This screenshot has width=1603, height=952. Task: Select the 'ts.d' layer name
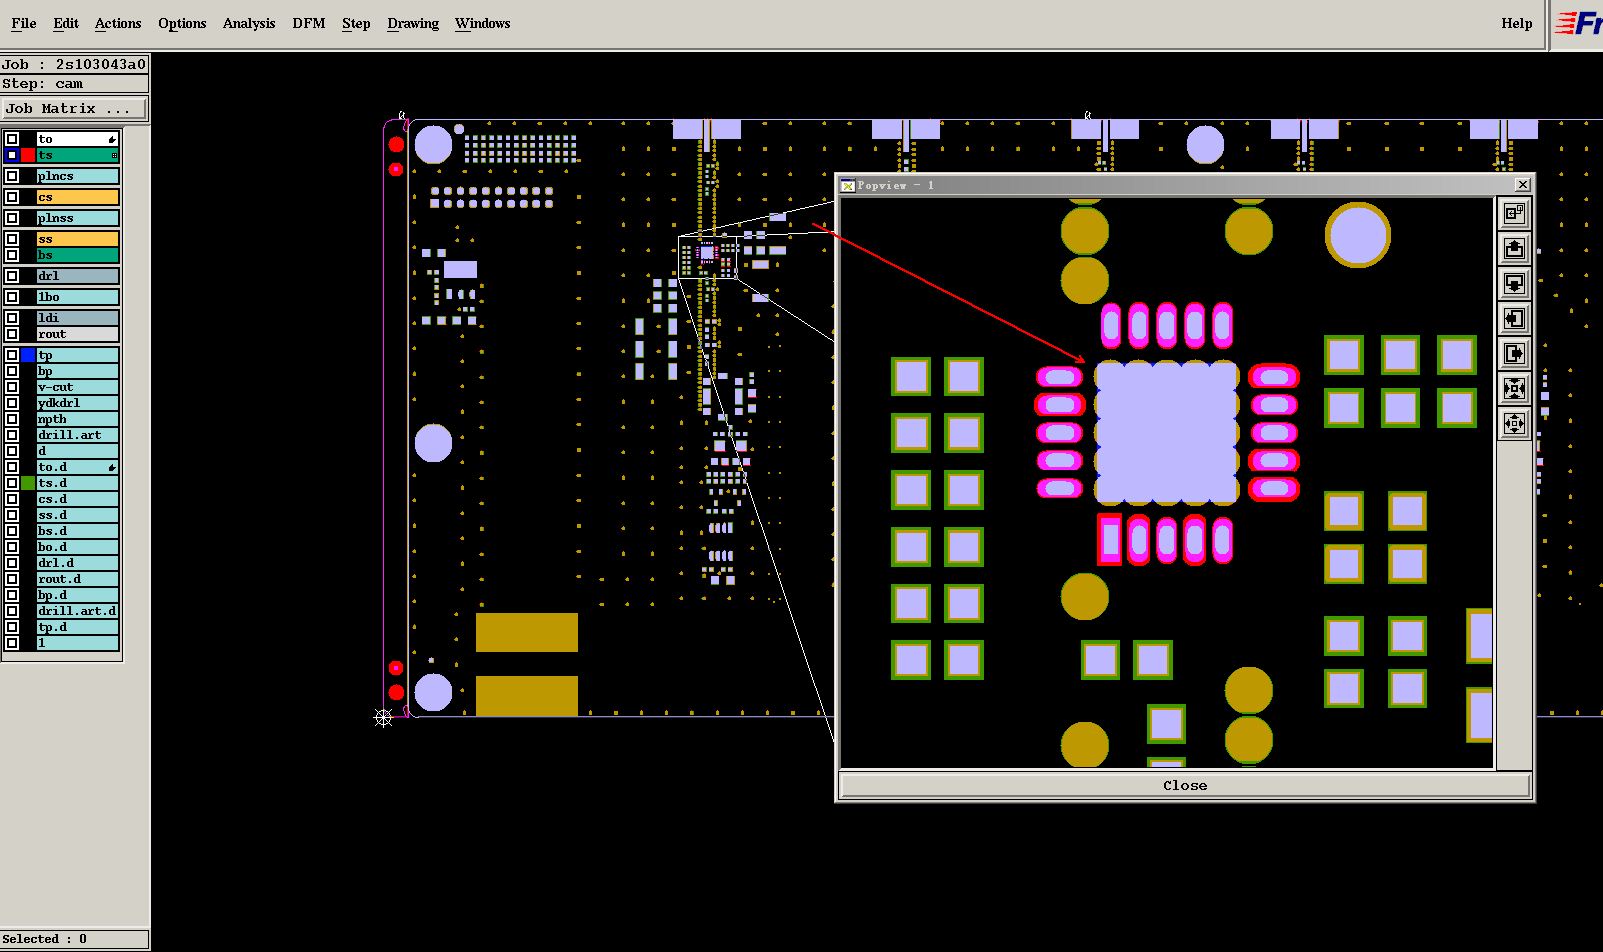point(78,483)
